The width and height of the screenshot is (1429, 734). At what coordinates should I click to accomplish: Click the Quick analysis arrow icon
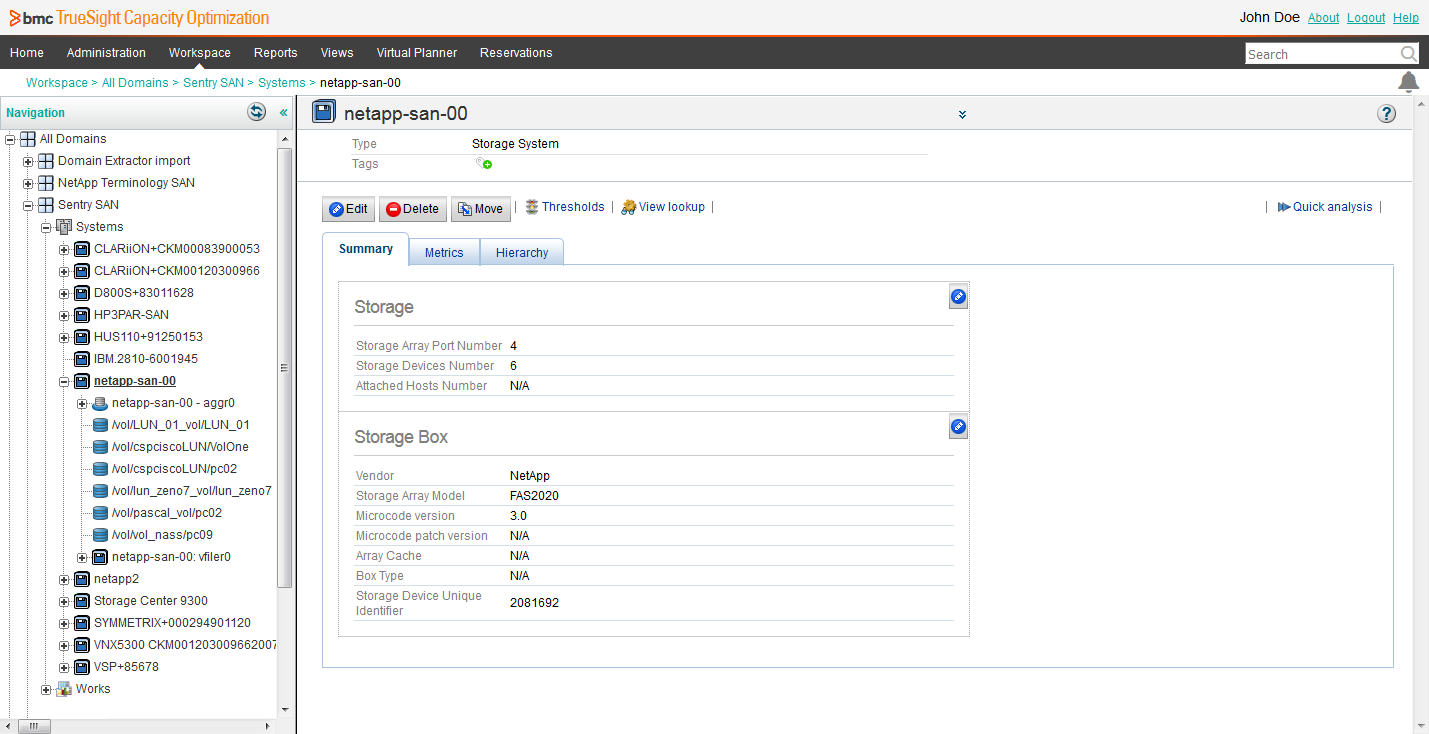pos(1283,207)
